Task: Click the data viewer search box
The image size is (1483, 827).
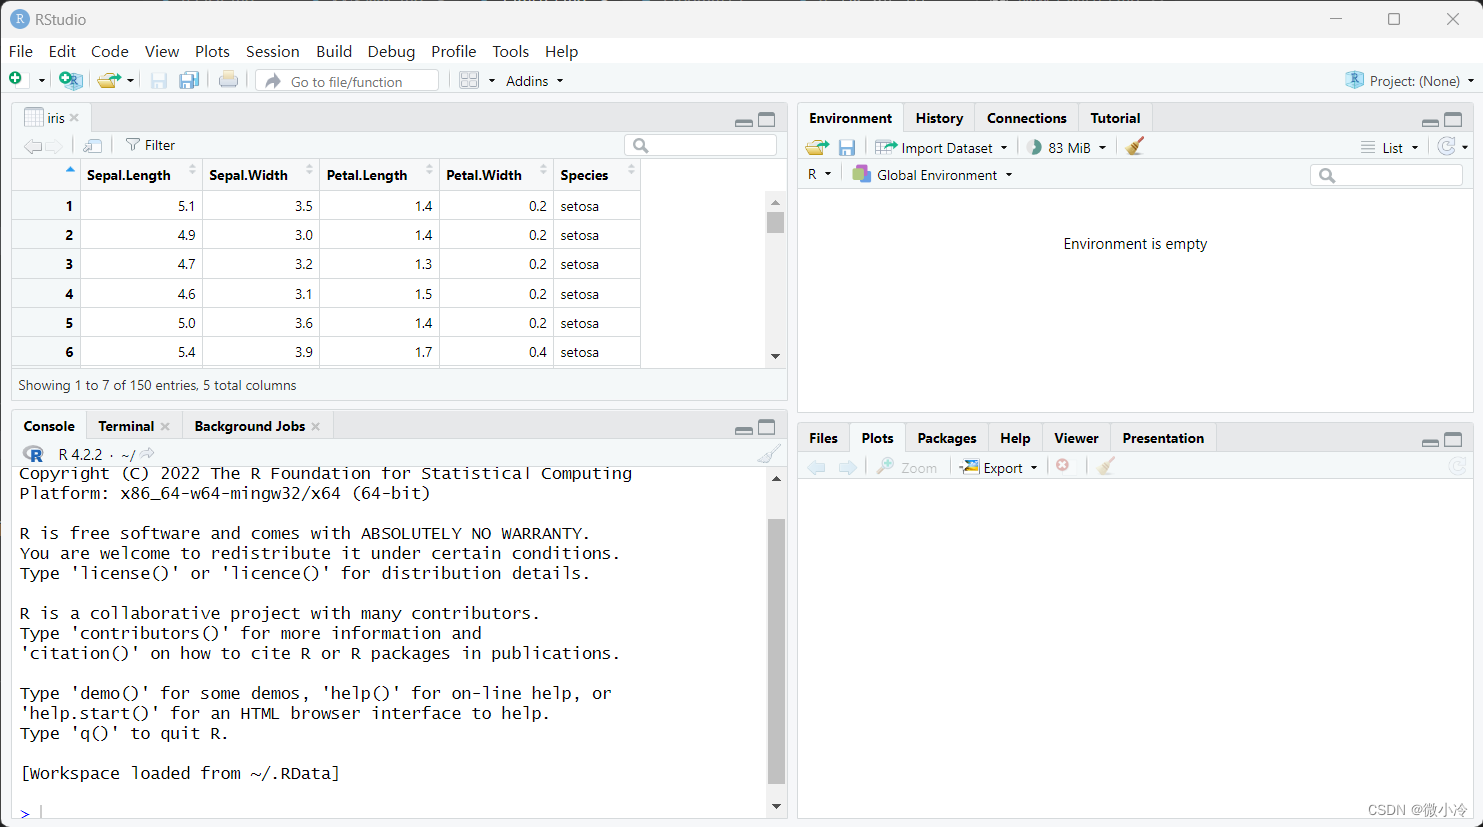Action: [x=700, y=146]
